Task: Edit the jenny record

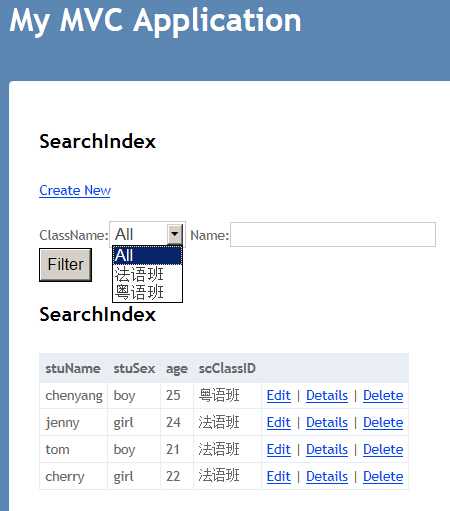Action: [279, 423]
